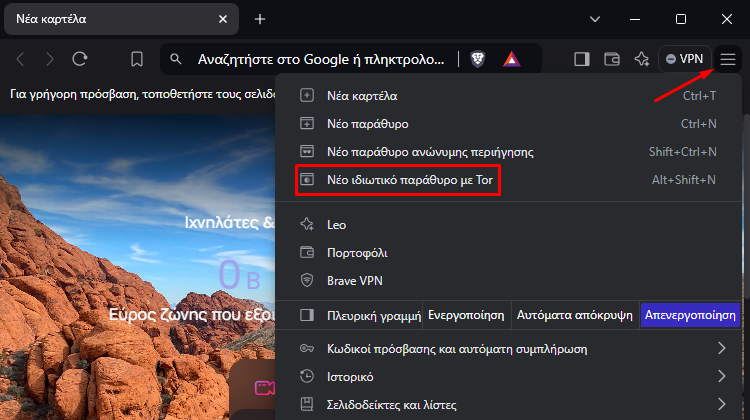This screenshot has height=420, width=750.
Task: Click the address bar search field
Action: pos(320,59)
